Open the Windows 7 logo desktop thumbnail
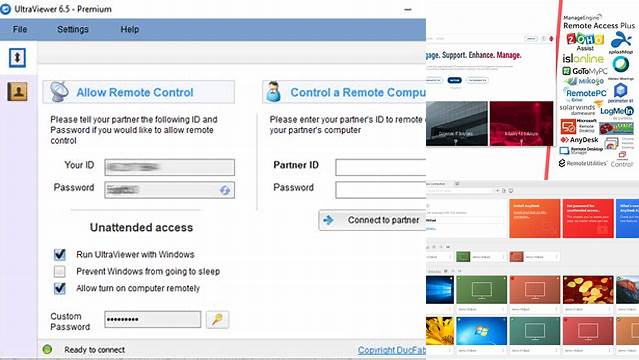The height and width of the screenshot is (360, 639). pyautogui.click(x=481, y=331)
